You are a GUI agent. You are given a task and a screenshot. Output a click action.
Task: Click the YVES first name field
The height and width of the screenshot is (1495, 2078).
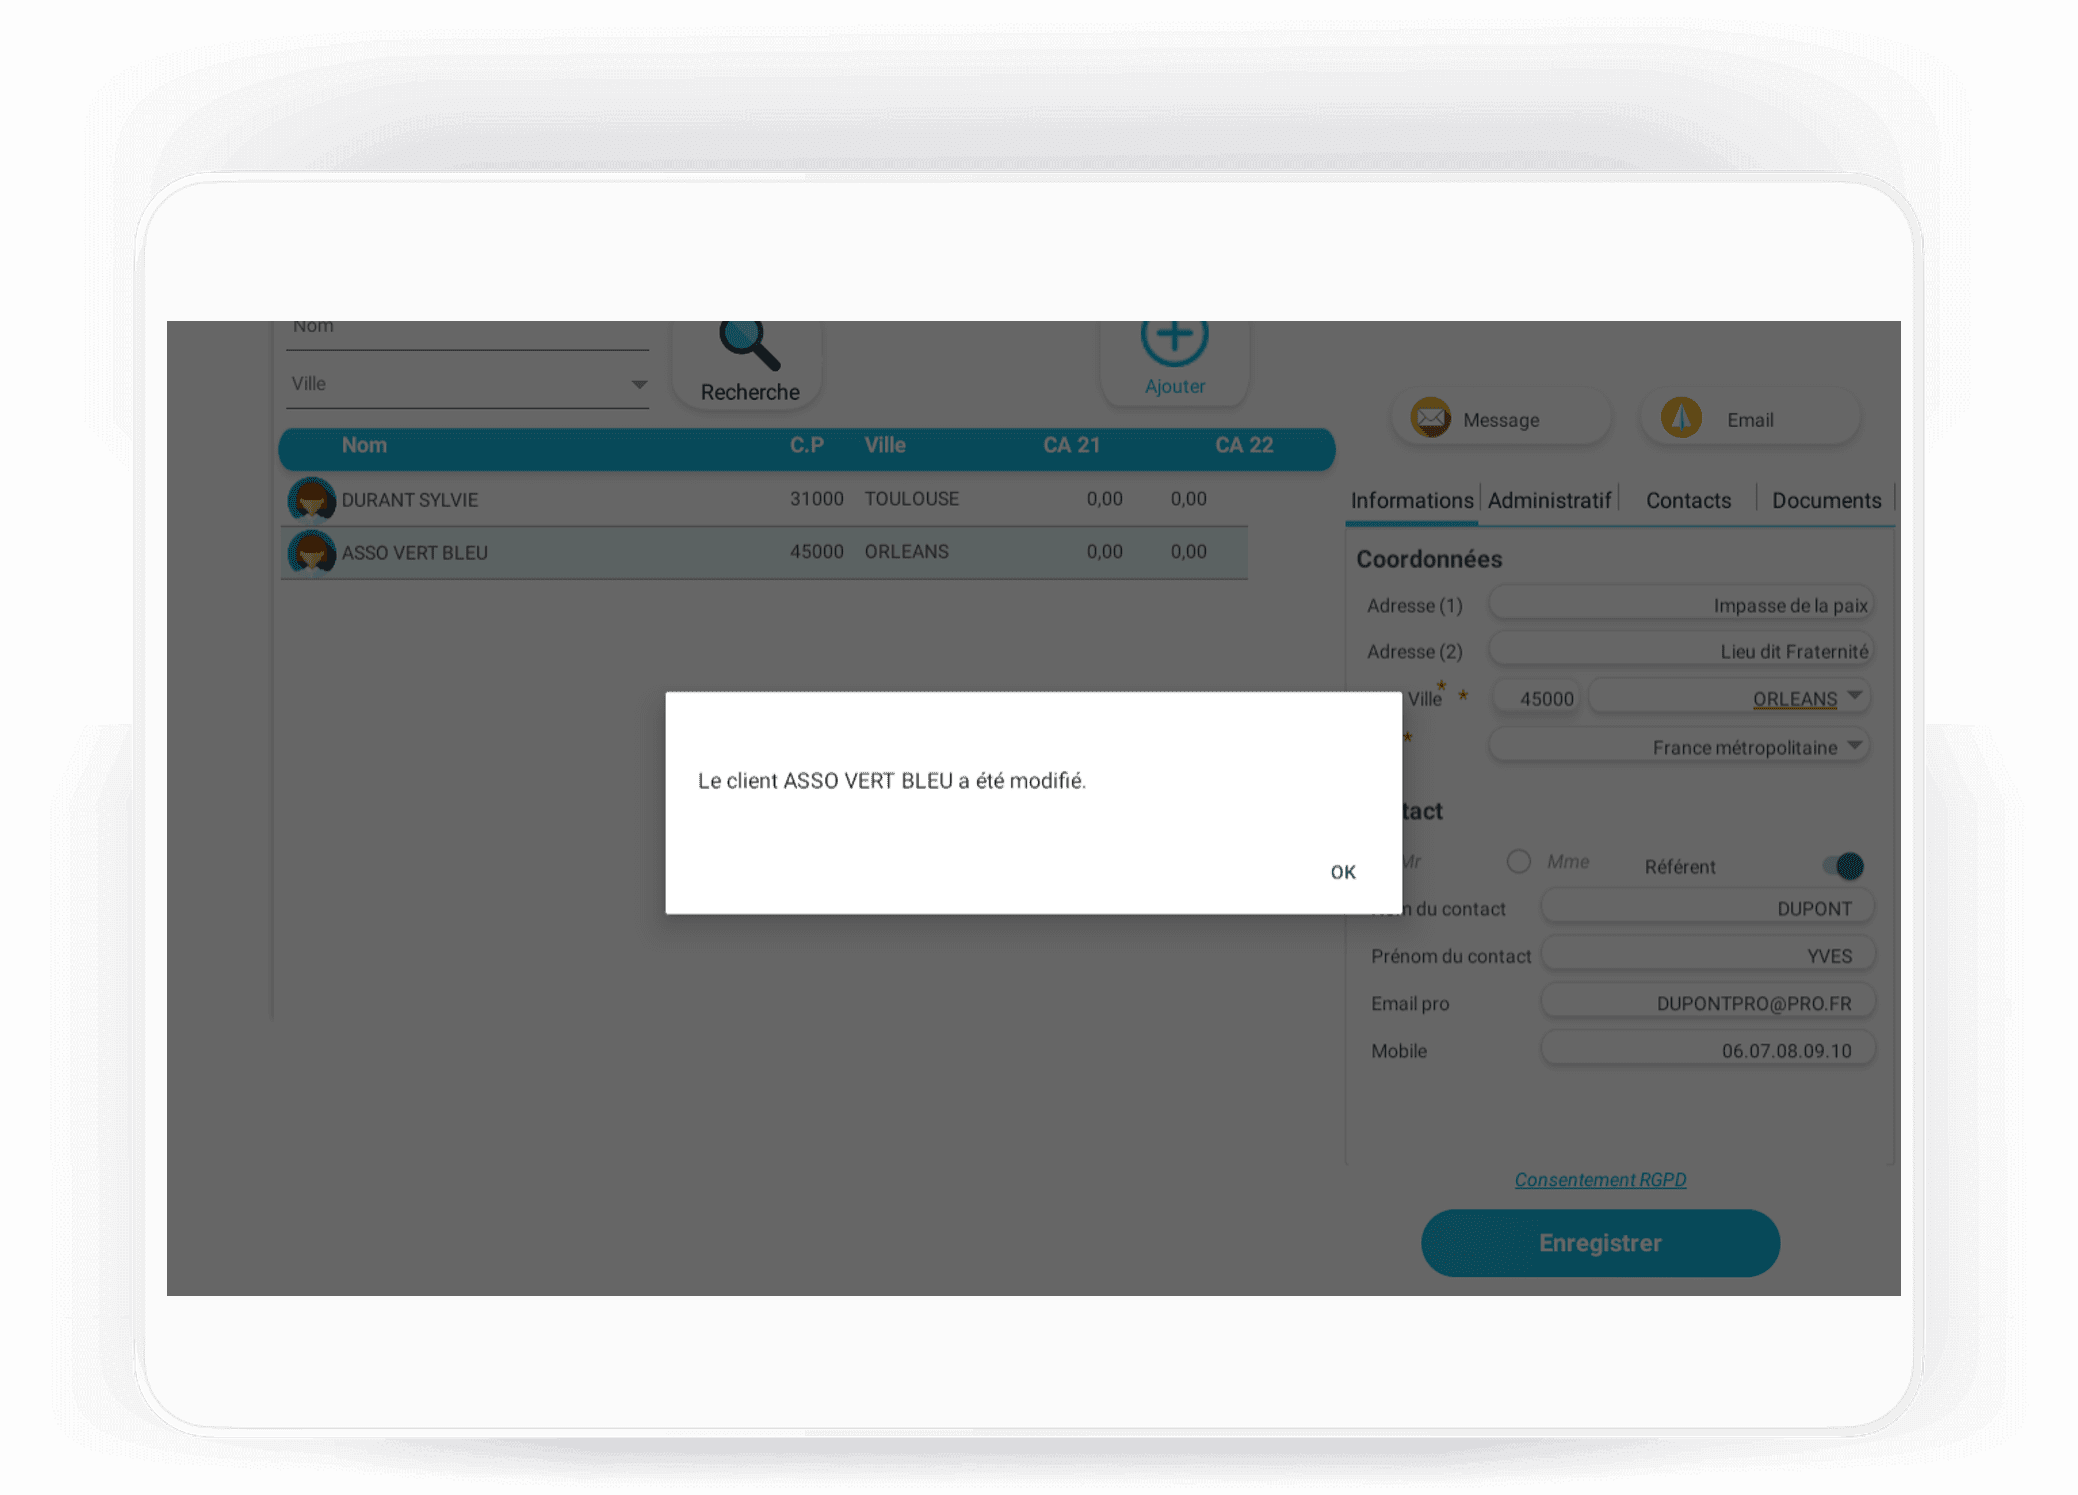1707,954
